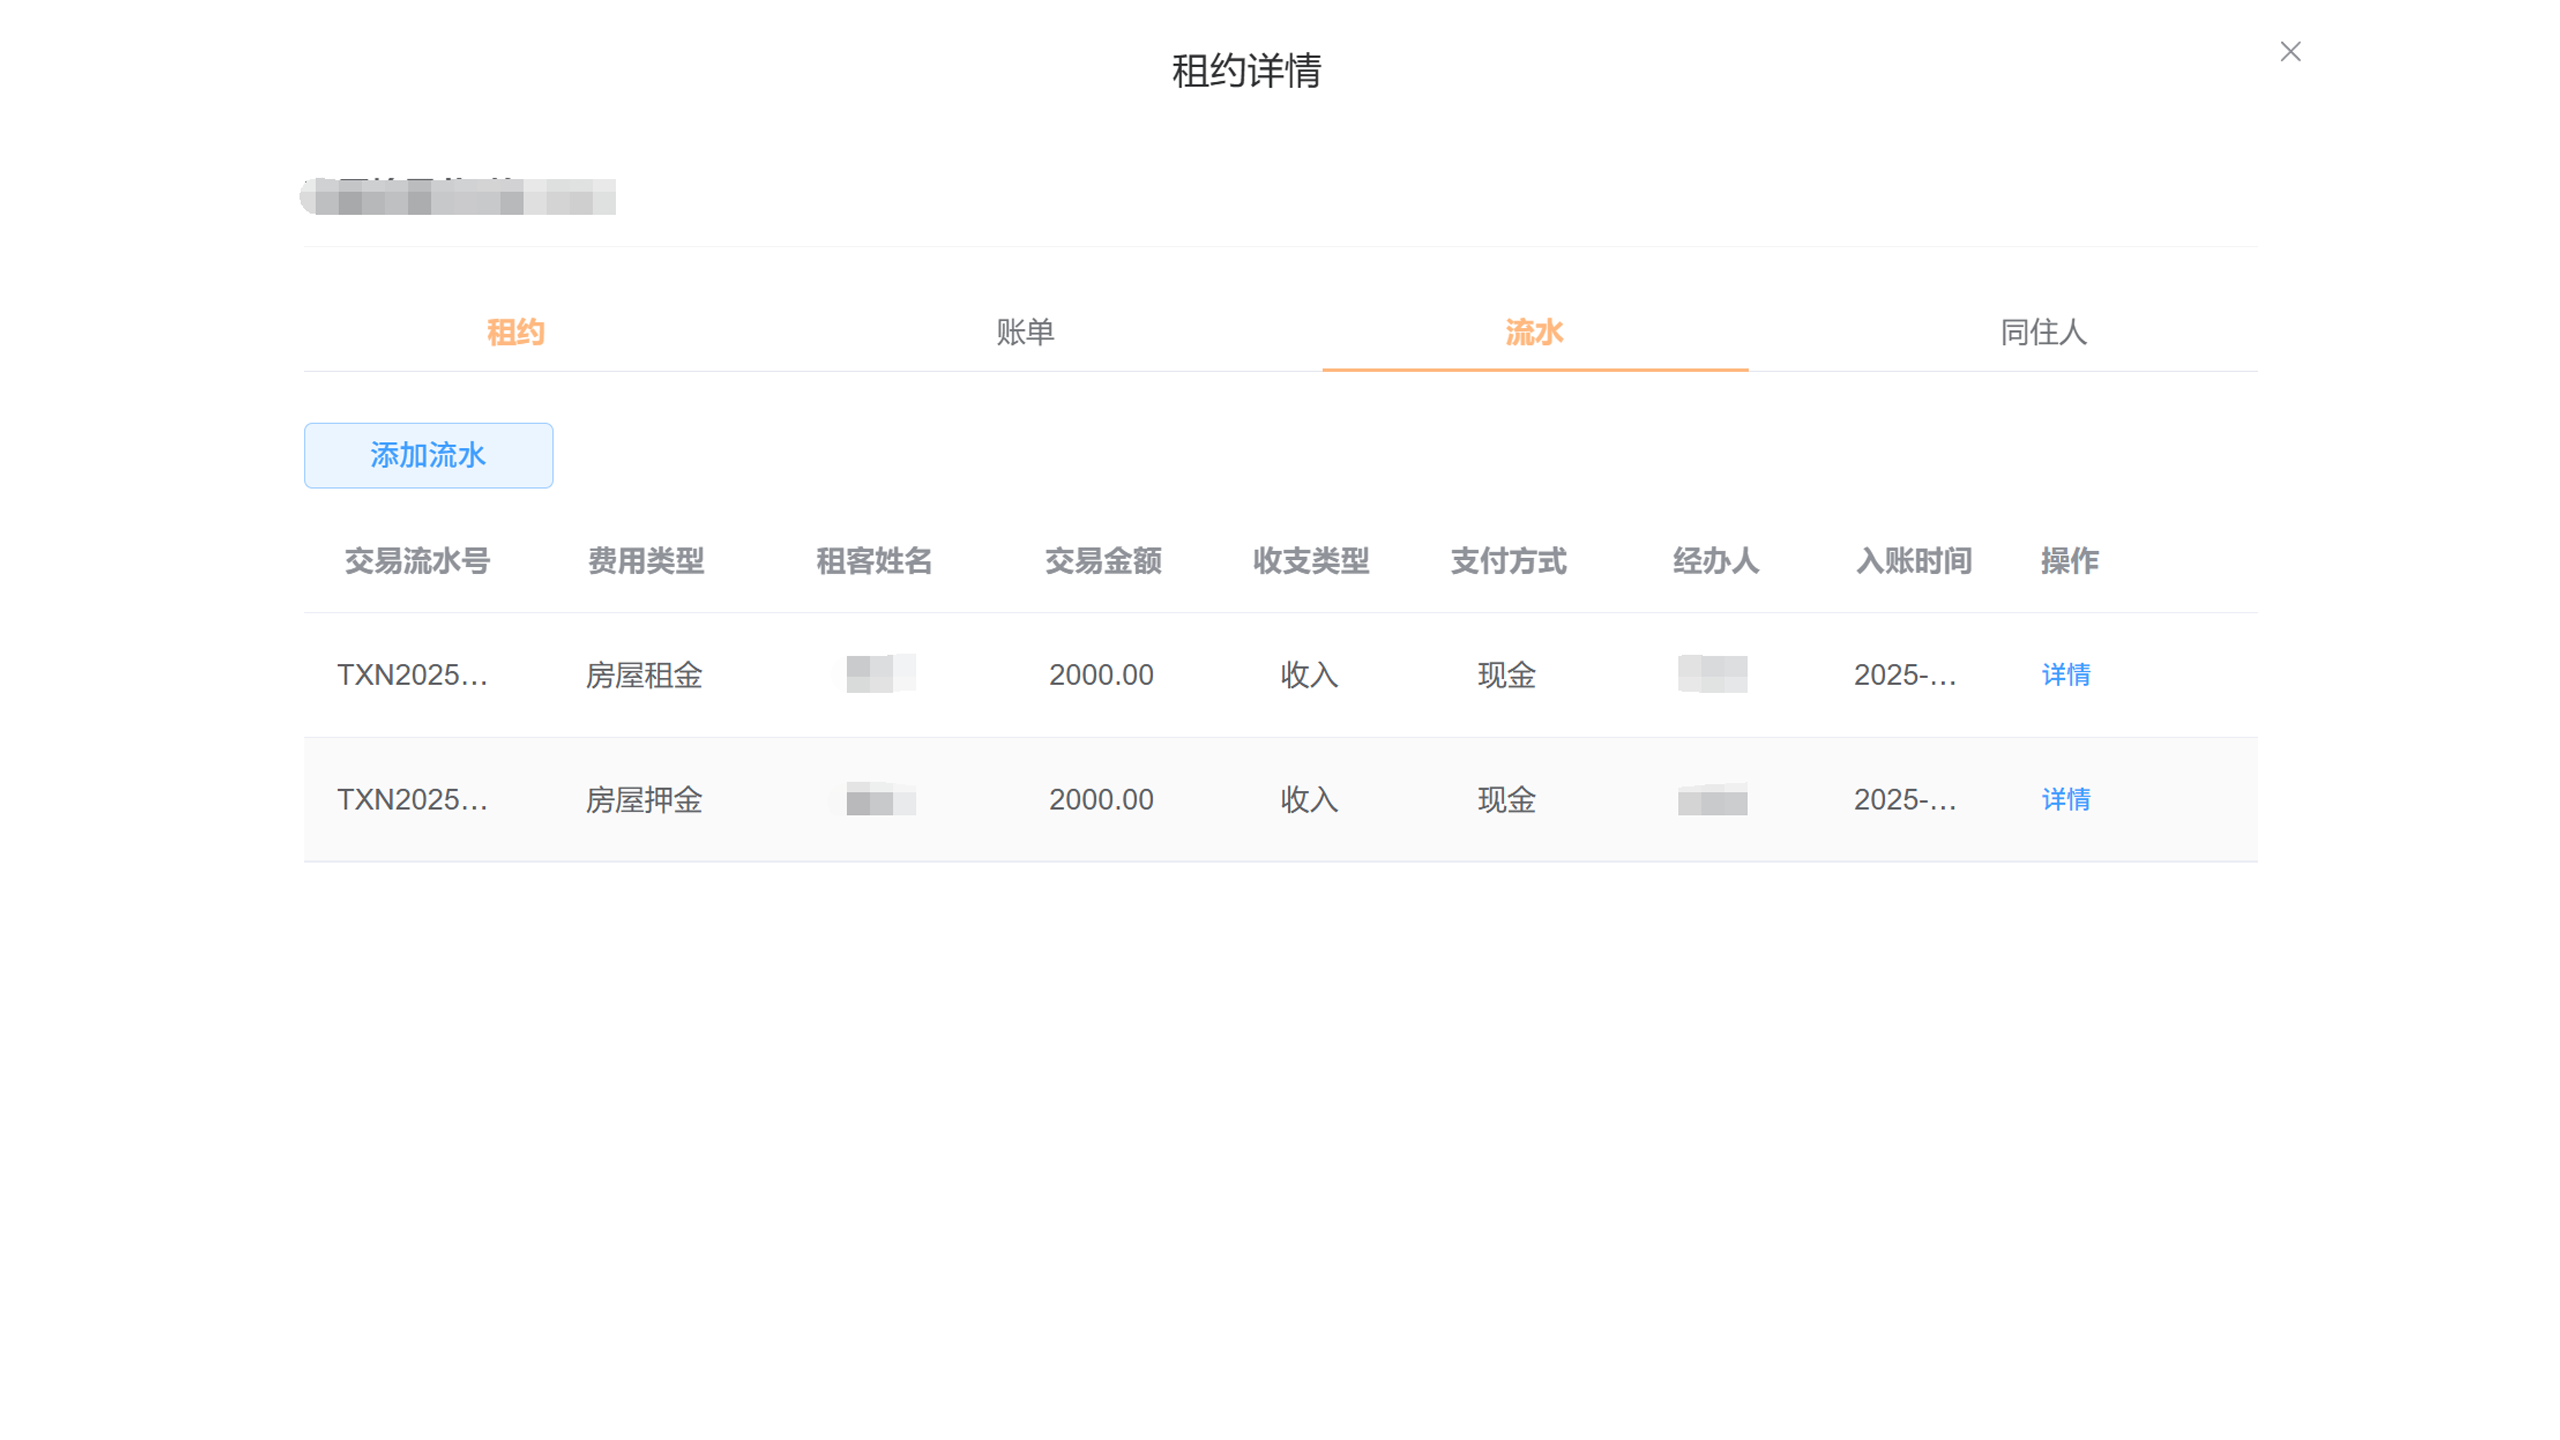Click the 交易流水号 column header
Screen dimensions: 2560x1440
point(417,561)
